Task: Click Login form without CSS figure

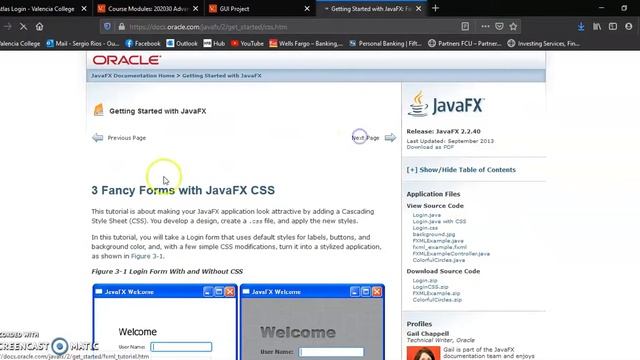Action: (165, 322)
